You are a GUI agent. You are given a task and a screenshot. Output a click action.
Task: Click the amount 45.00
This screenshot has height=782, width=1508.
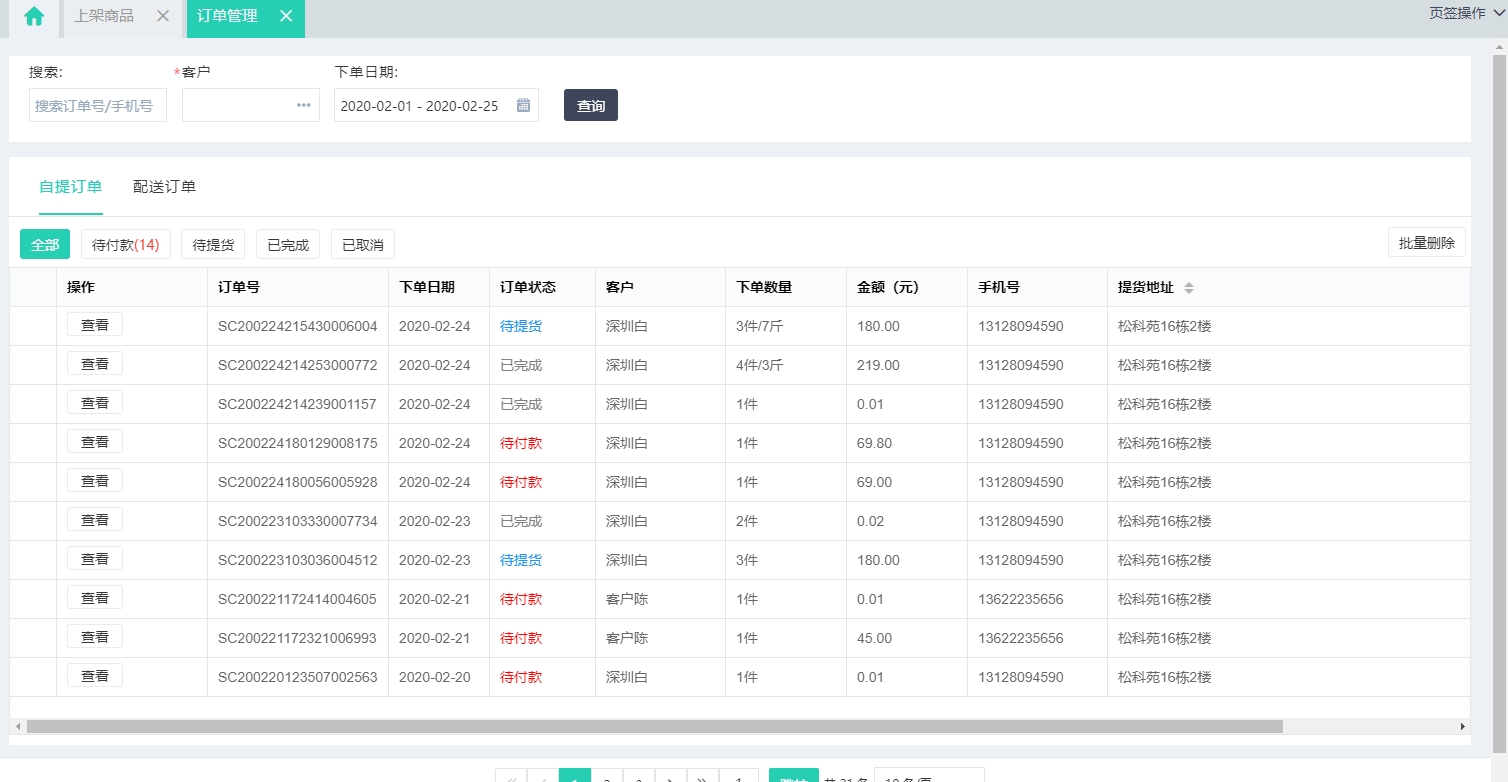pyautogui.click(x=874, y=638)
